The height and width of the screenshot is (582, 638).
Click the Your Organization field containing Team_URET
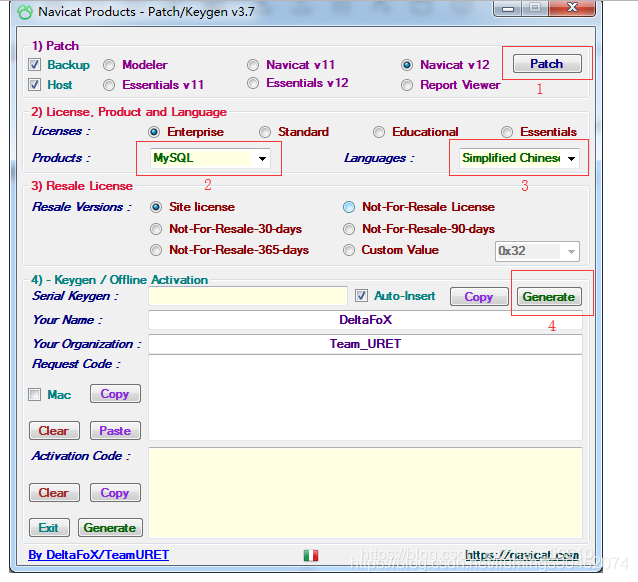365,344
